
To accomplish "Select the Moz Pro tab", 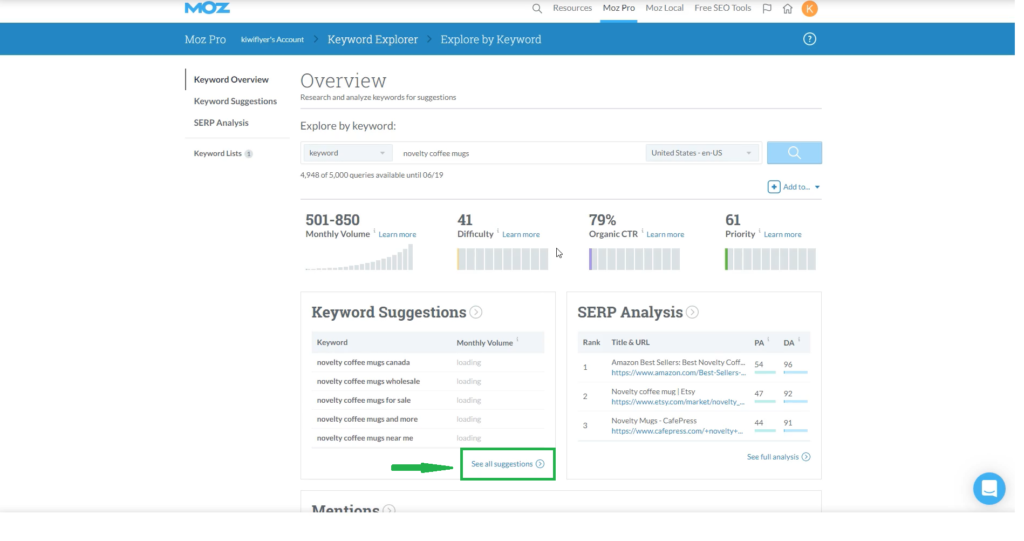I will tap(618, 8).
